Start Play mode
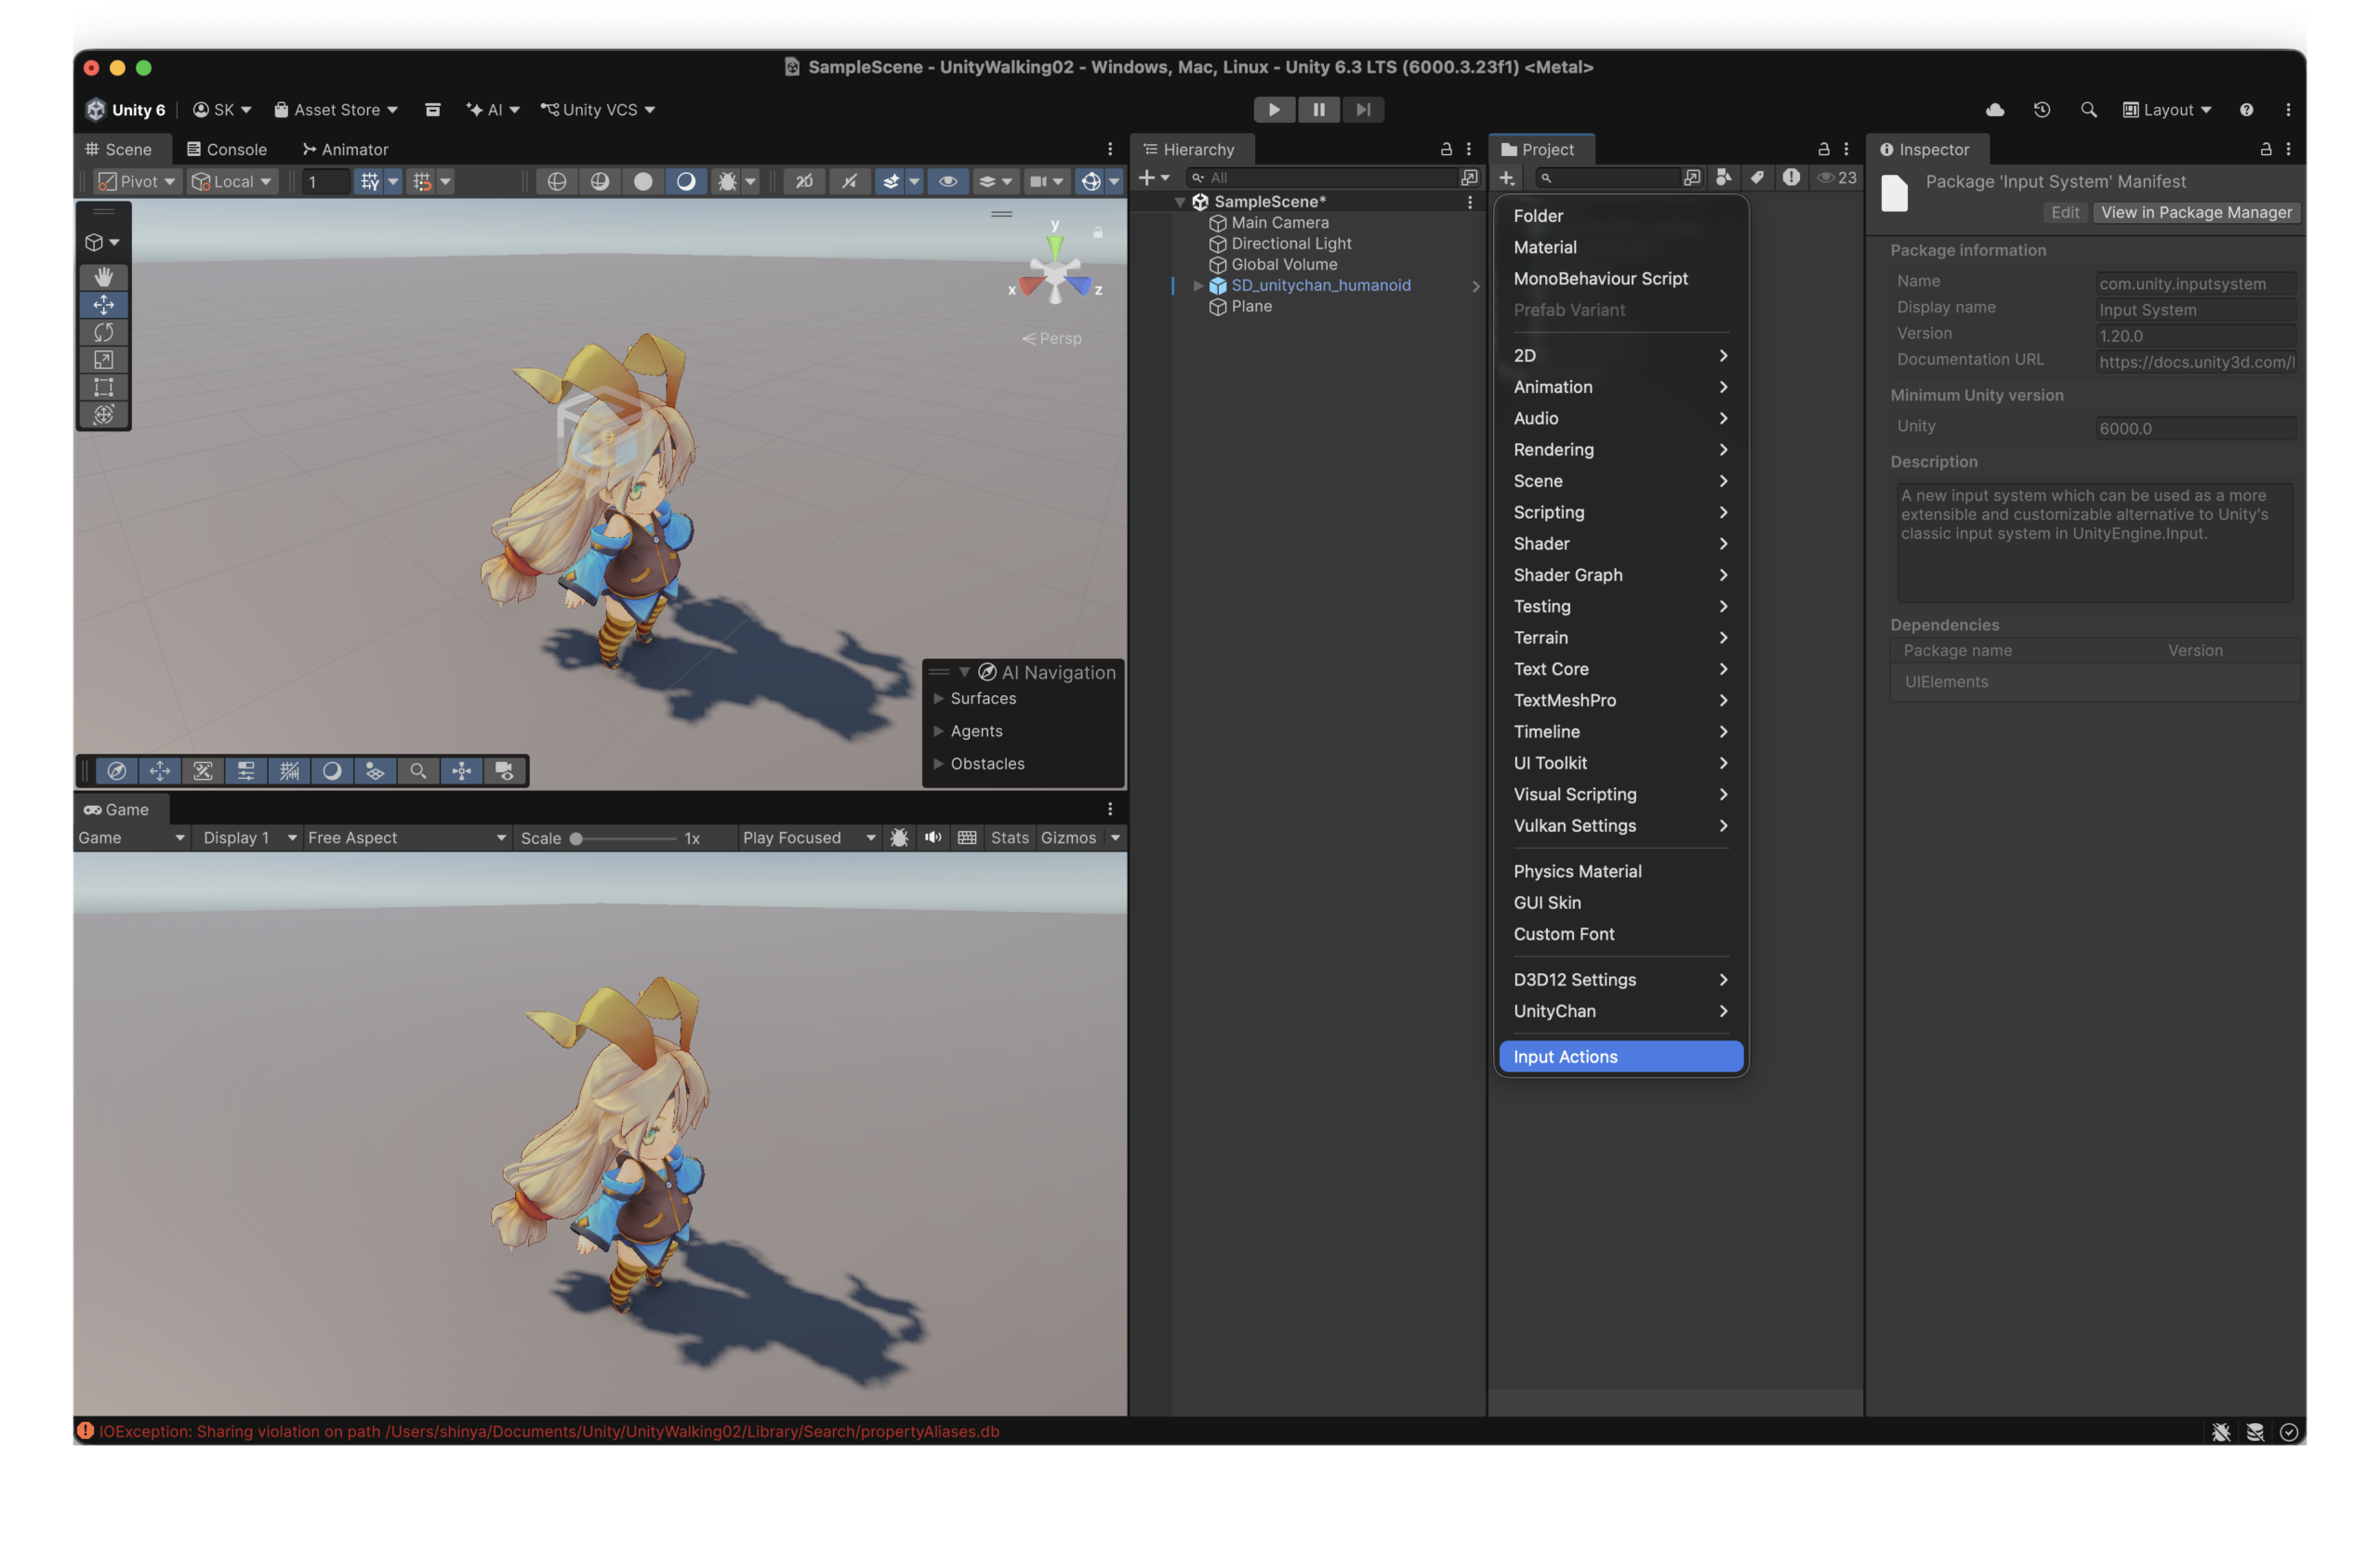Viewport: 2380px width, 1542px height. [1273, 110]
